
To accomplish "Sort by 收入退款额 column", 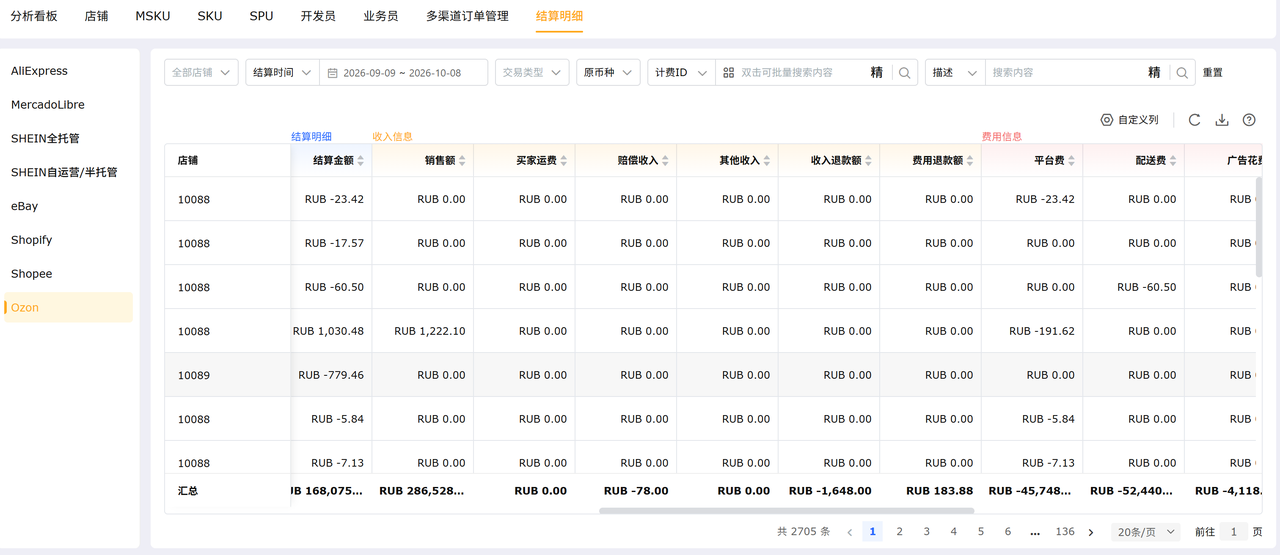I will click(869, 161).
